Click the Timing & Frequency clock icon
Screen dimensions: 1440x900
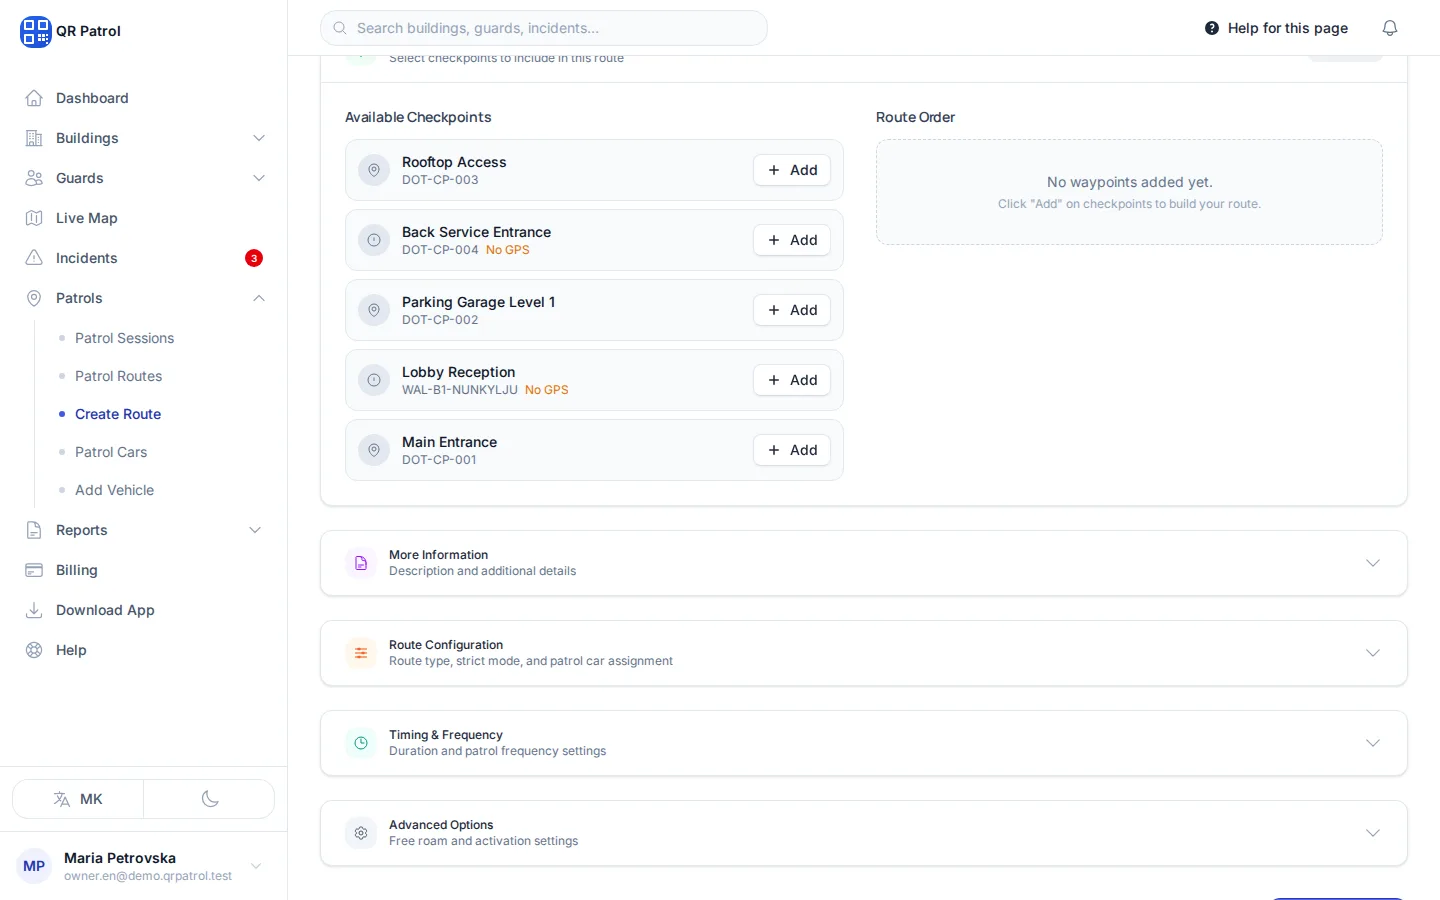(x=361, y=743)
